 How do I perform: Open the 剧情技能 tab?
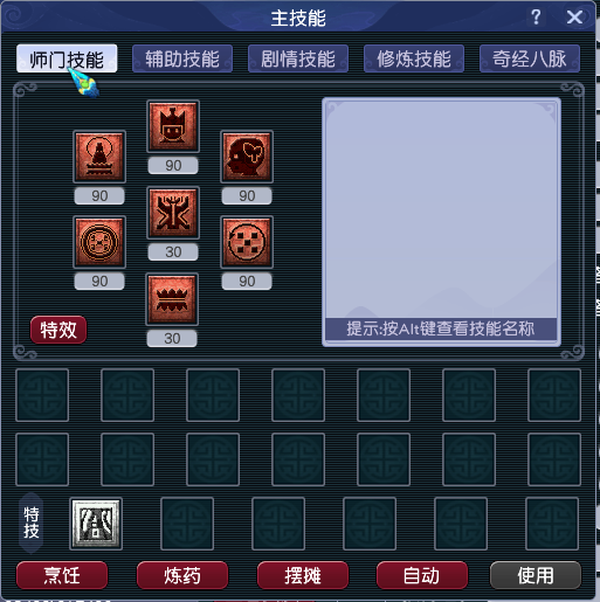point(298,59)
